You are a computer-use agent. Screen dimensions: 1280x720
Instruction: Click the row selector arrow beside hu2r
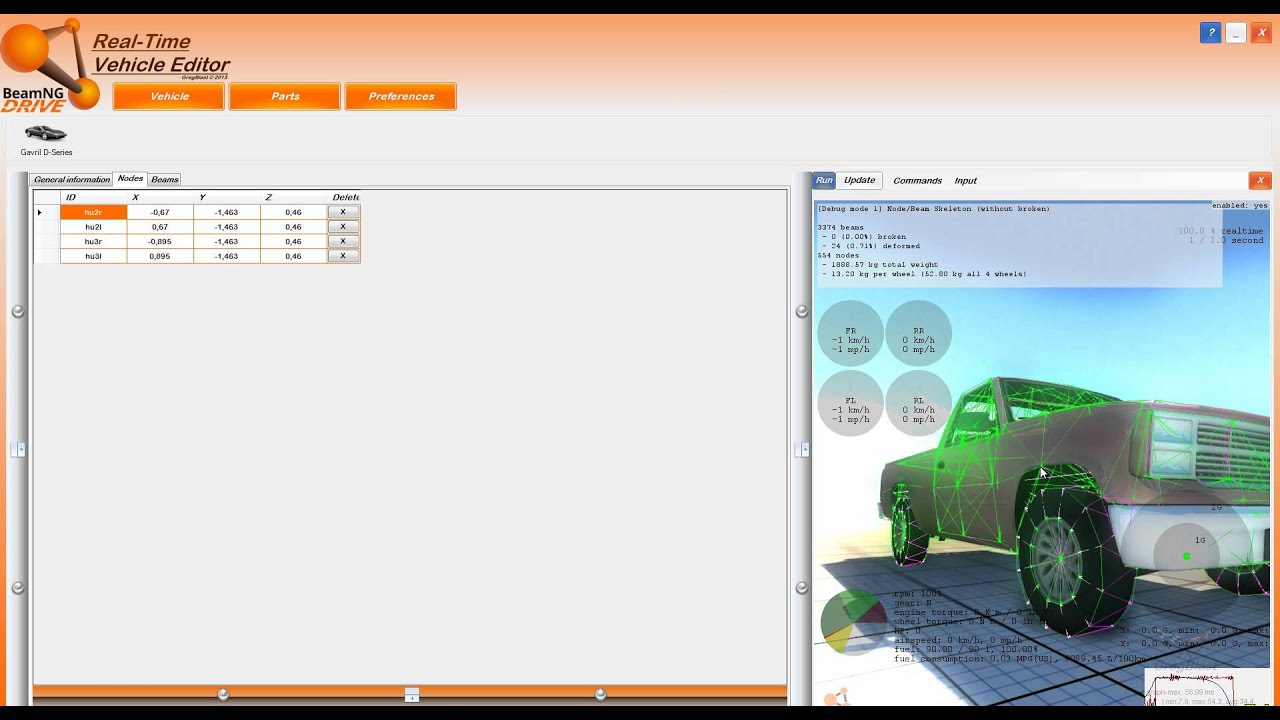tap(40, 212)
